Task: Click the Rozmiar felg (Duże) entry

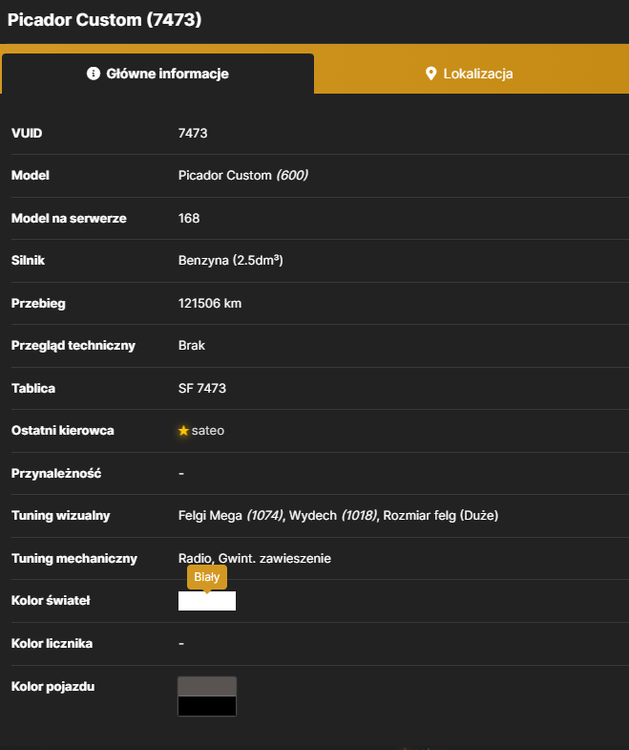Action: click(441, 516)
